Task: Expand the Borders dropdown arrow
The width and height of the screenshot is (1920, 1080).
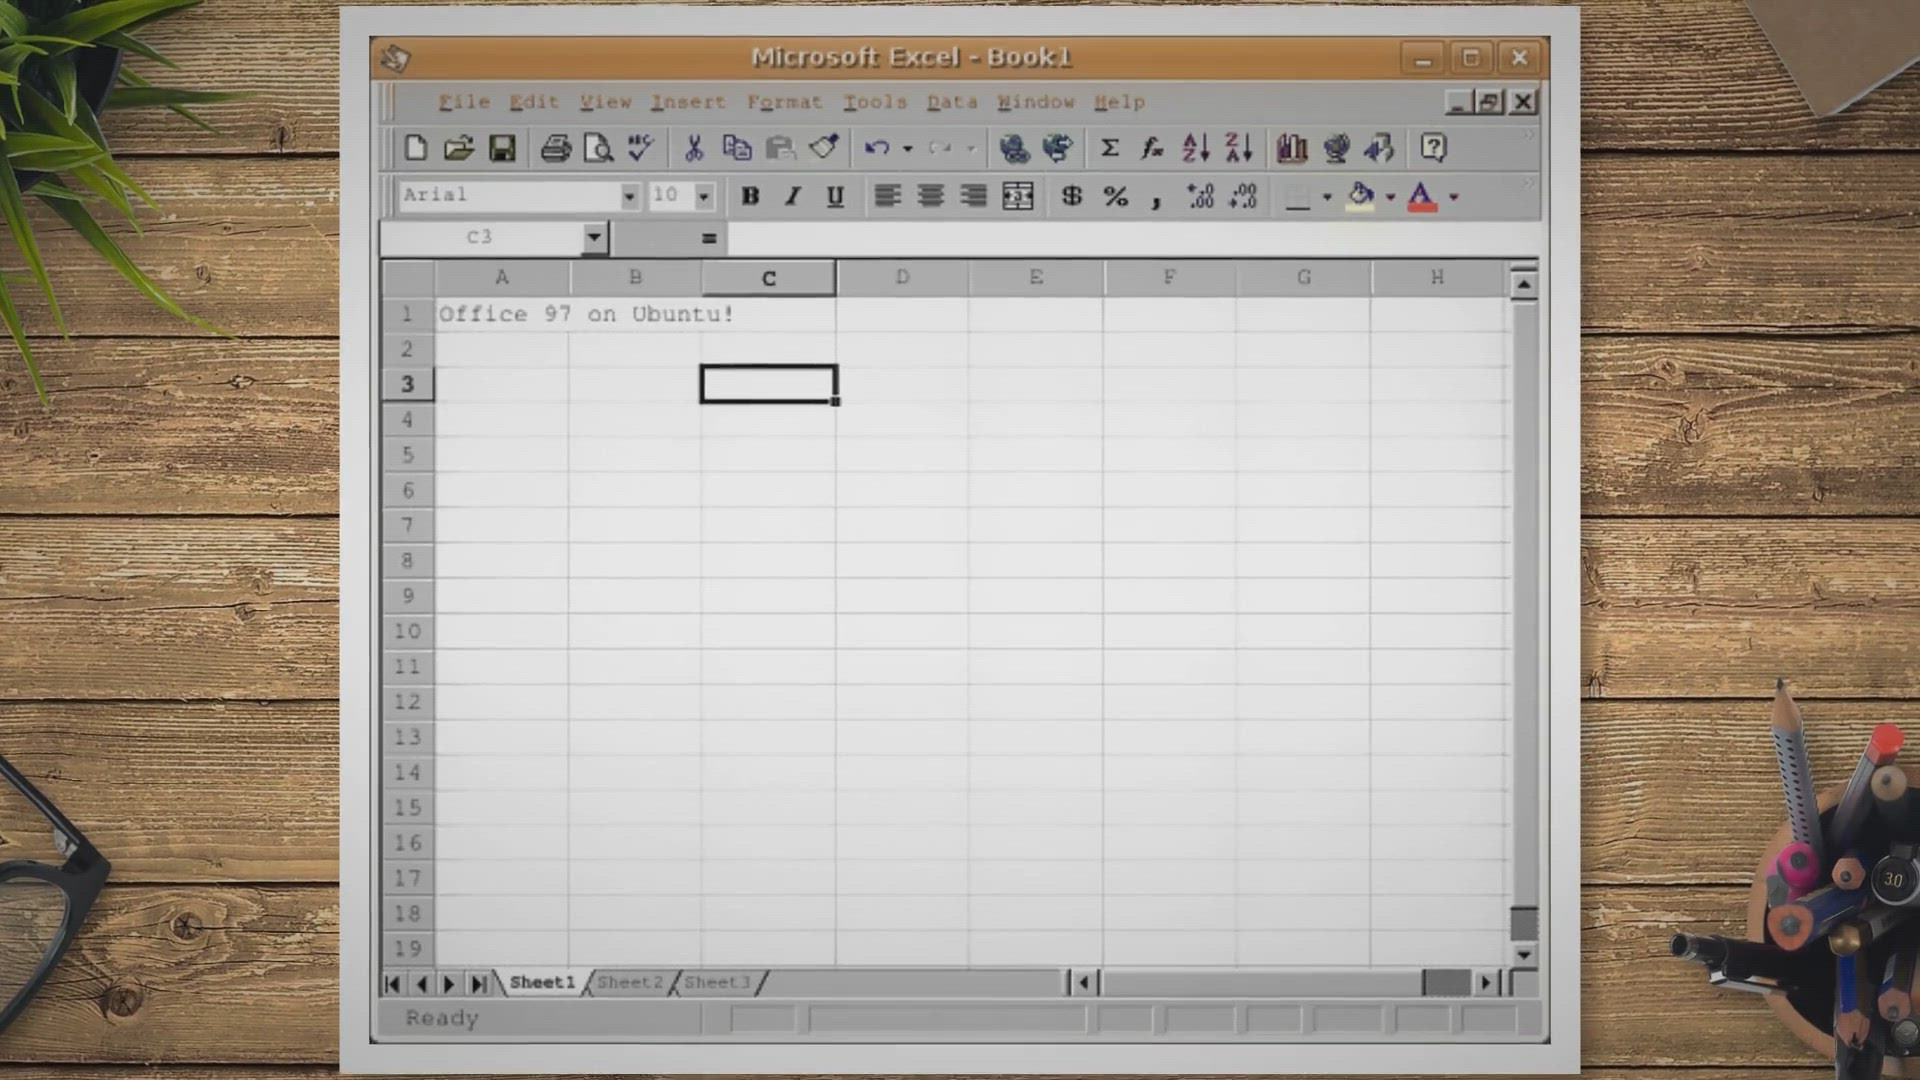Action: (x=1327, y=196)
